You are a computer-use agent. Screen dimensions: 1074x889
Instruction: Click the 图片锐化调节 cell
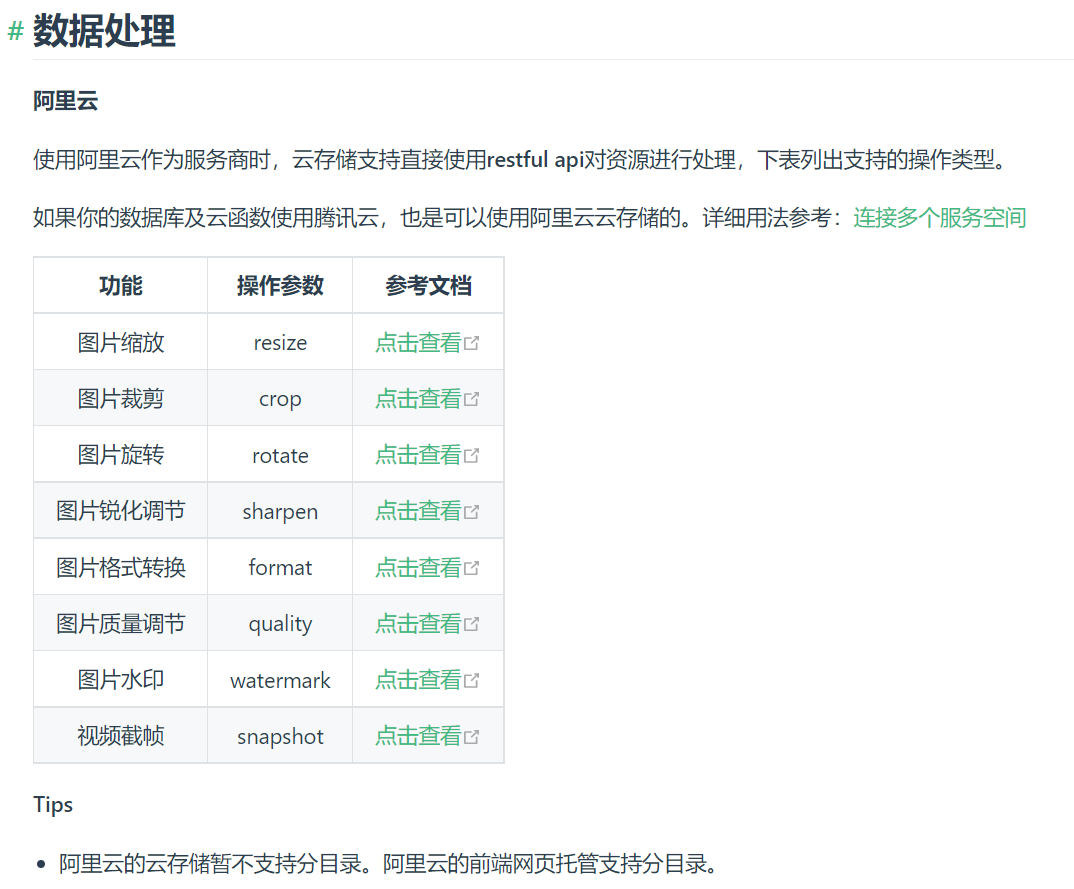click(x=121, y=511)
